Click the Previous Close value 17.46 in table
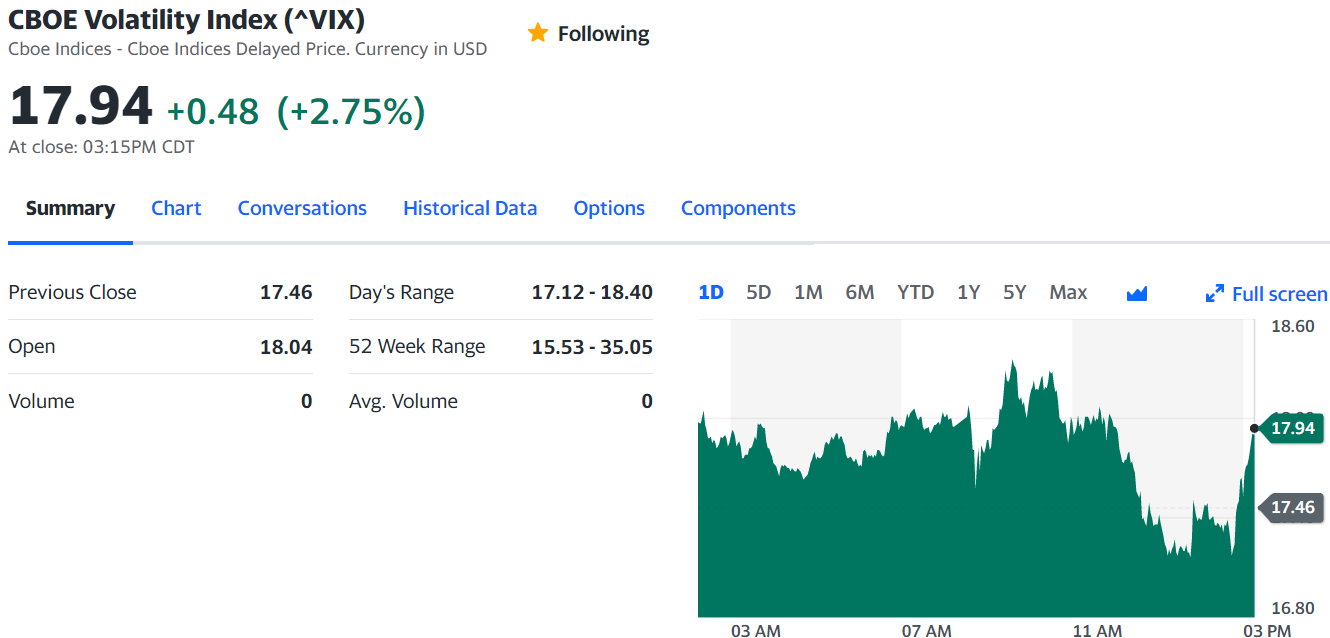The image size is (1330, 638). [286, 292]
